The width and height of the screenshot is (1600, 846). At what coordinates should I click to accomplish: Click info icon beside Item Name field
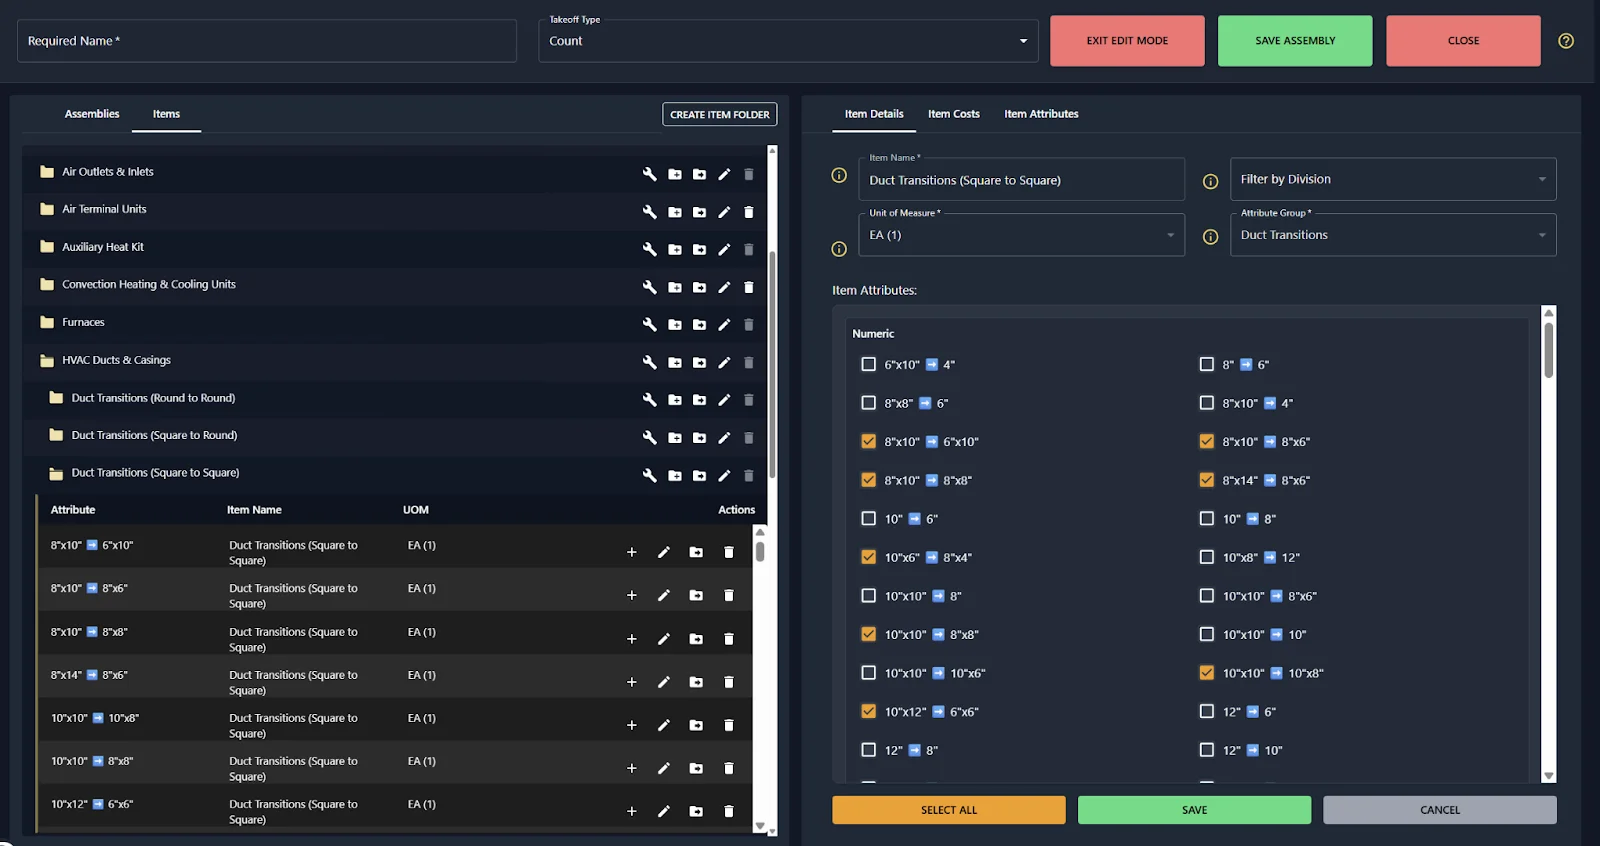pos(839,176)
